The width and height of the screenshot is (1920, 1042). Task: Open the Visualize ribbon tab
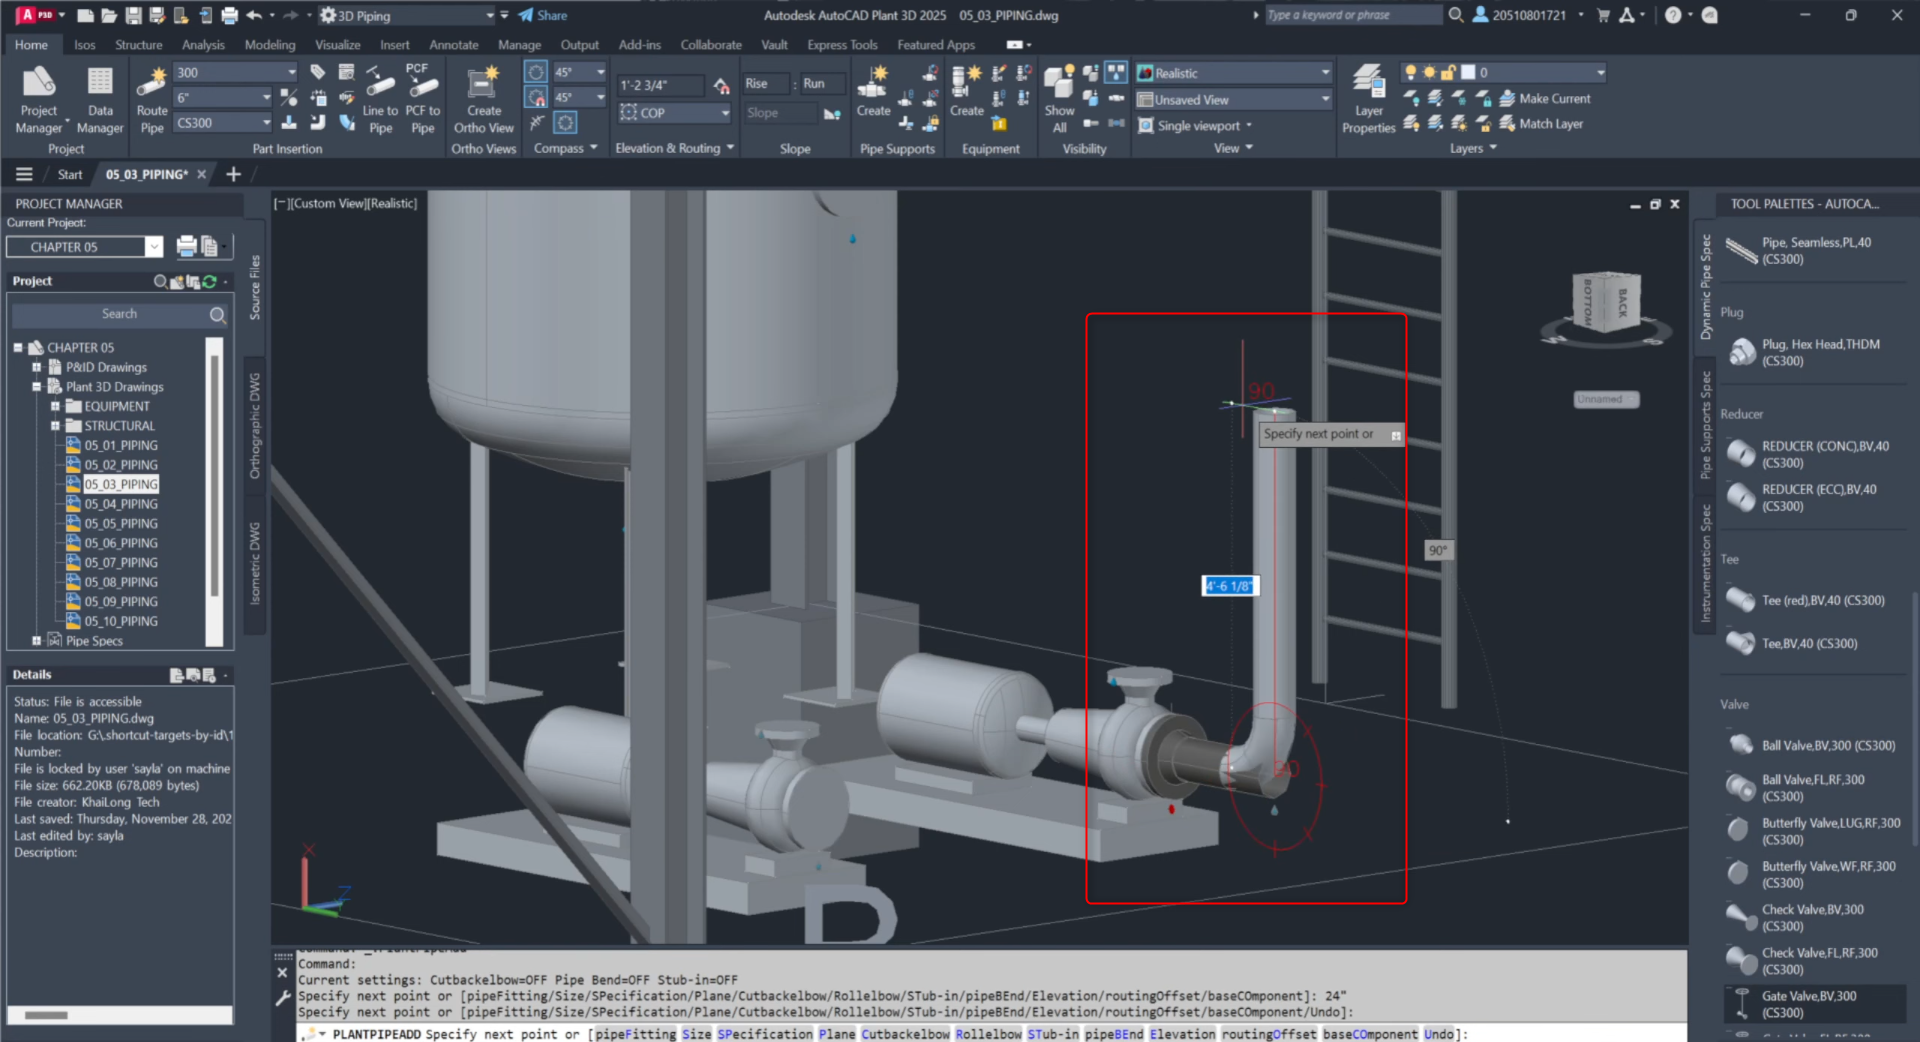coord(338,45)
